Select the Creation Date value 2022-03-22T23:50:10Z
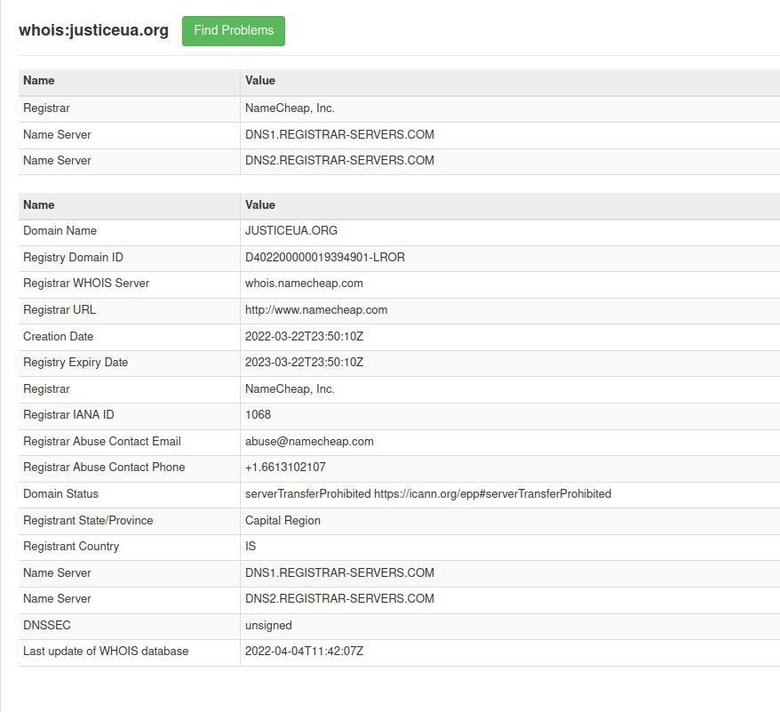Screen dimensions: 780x712 304,336
